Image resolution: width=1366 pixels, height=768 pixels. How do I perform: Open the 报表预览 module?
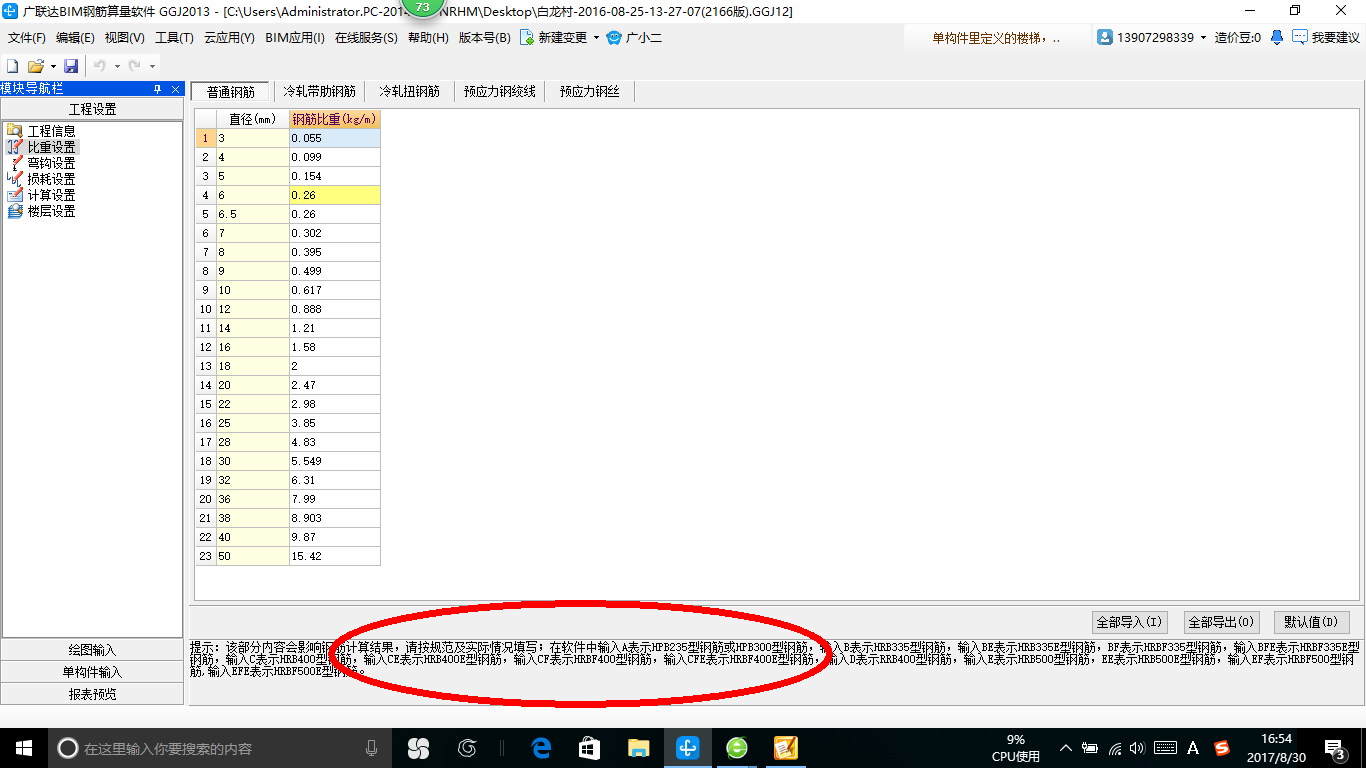92,694
